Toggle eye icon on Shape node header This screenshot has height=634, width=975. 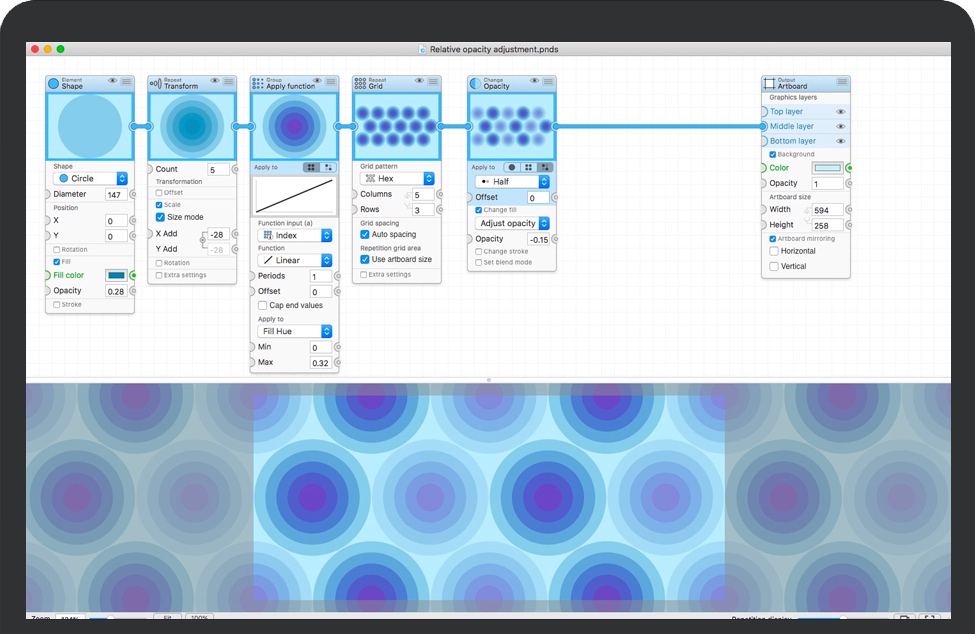point(112,81)
